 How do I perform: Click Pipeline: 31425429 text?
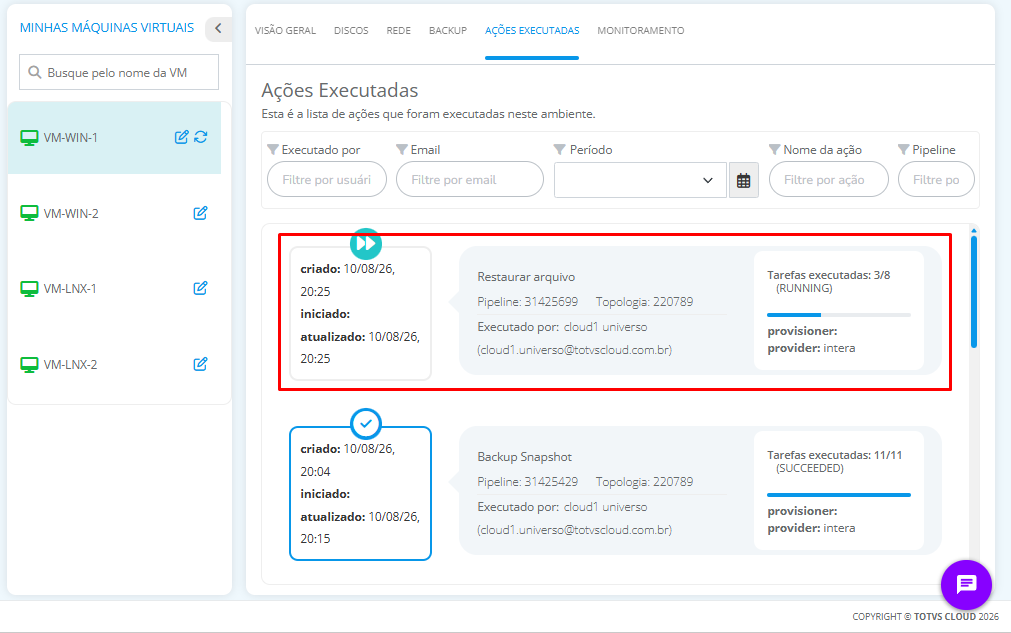coord(527,482)
